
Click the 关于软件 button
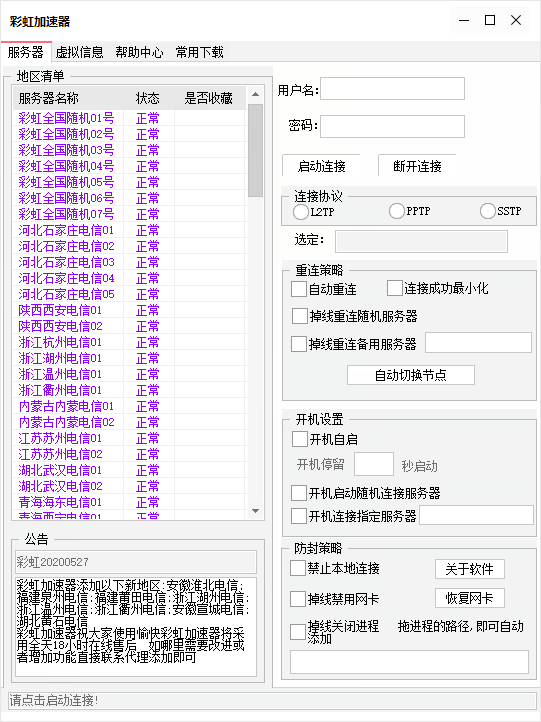(x=470, y=569)
